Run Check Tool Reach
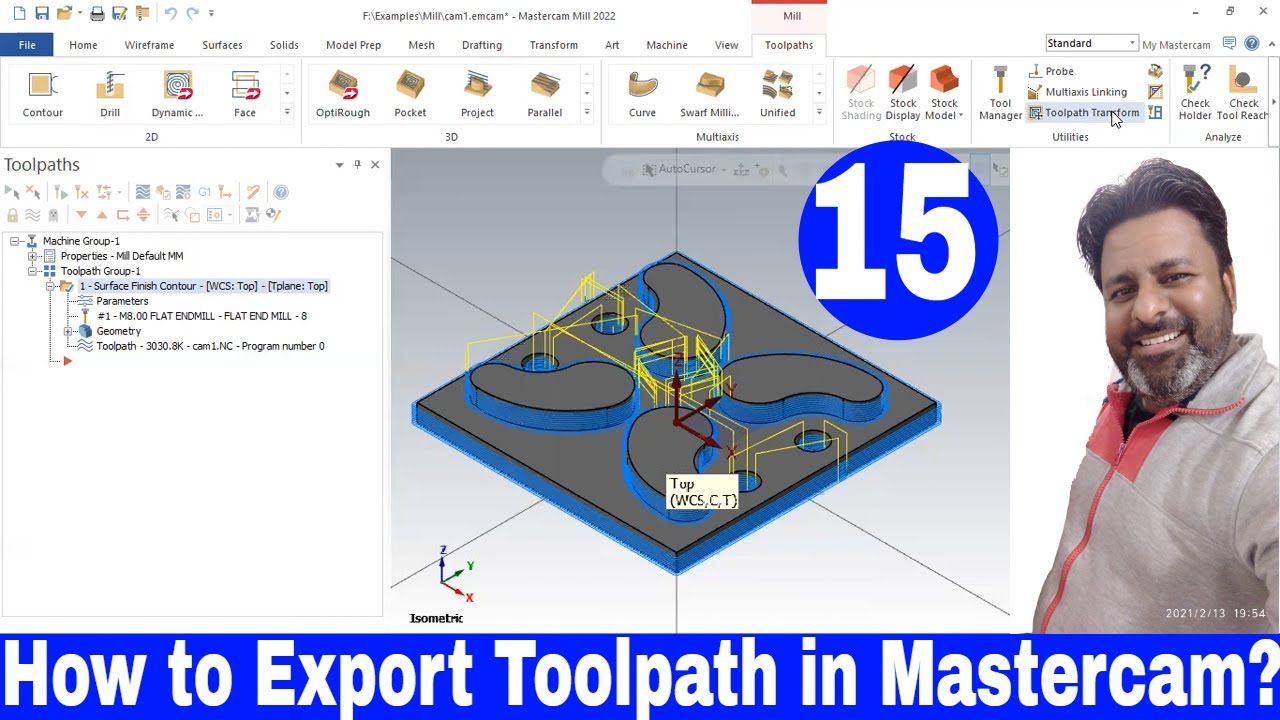 point(1244,94)
